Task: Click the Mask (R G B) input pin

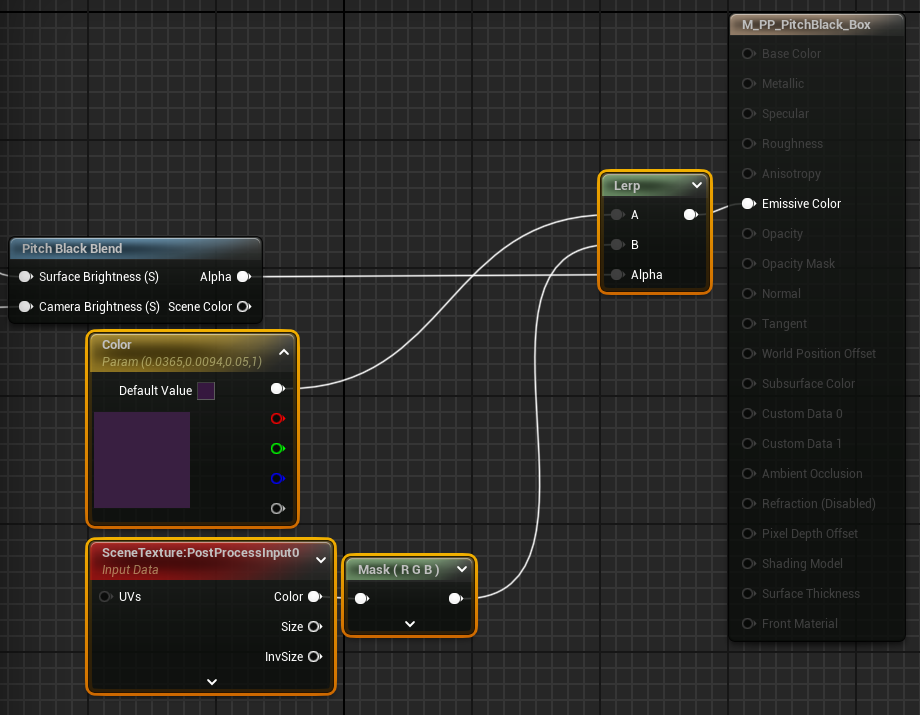Action: tap(362, 598)
